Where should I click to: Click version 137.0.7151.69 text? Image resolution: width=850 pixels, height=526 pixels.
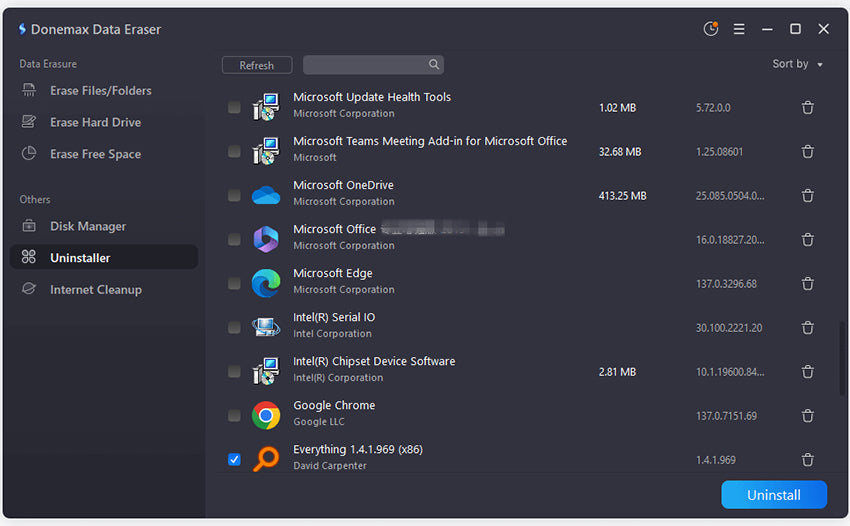point(726,416)
